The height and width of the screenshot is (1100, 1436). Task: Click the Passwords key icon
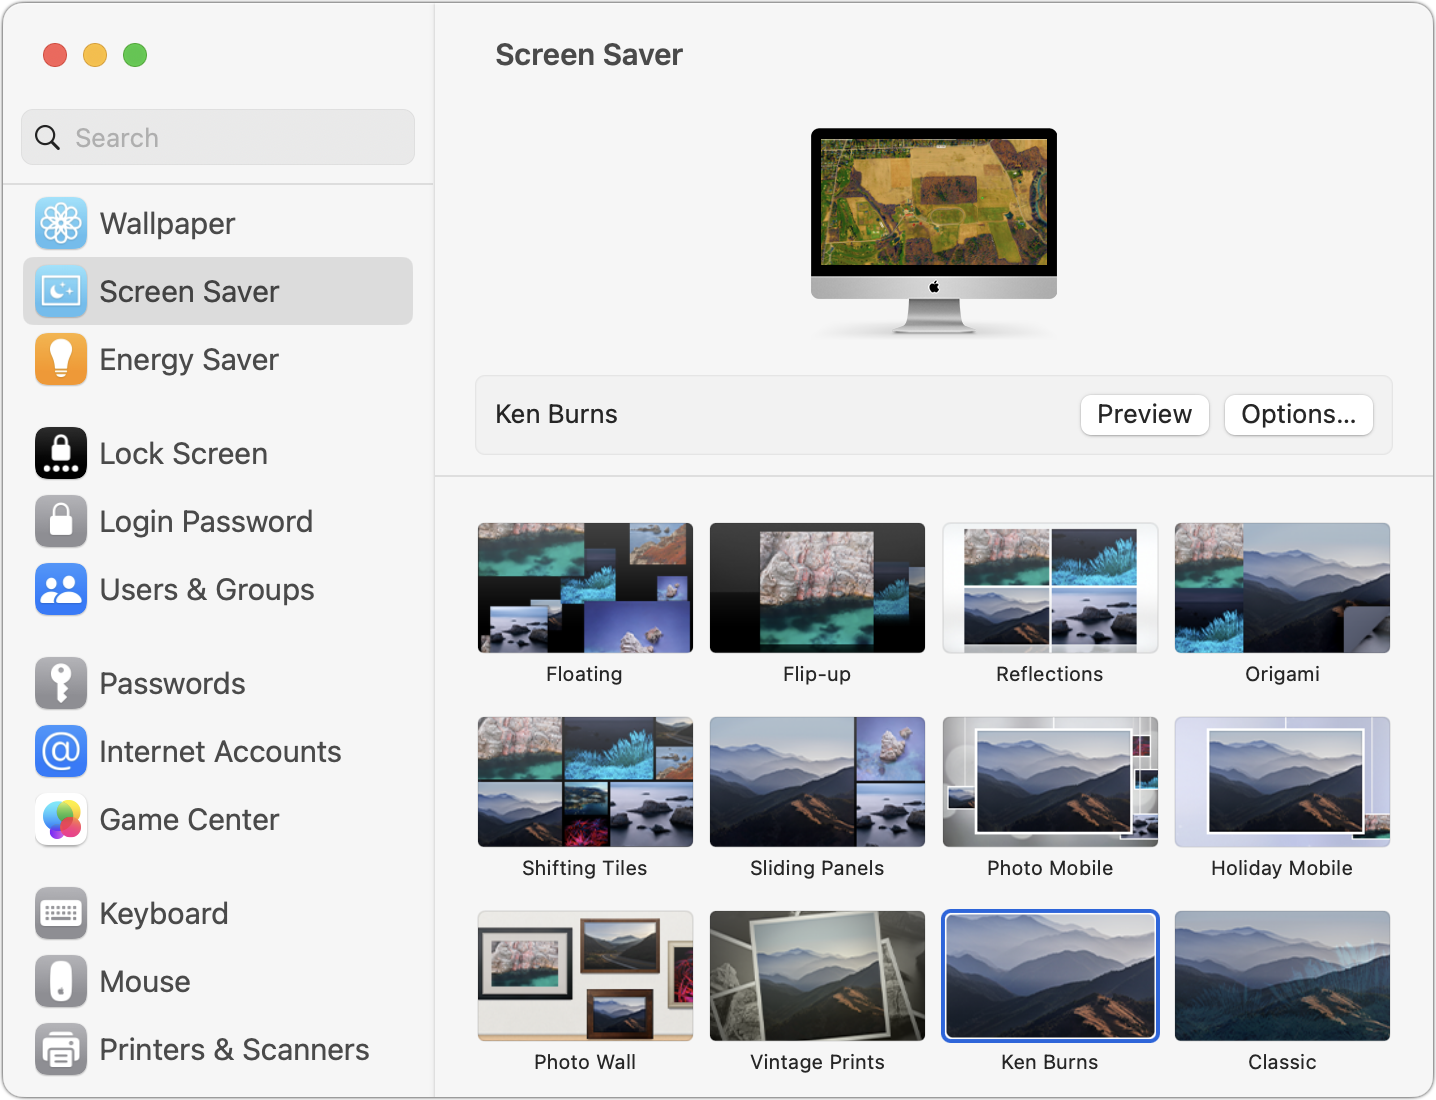pyautogui.click(x=61, y=683)
